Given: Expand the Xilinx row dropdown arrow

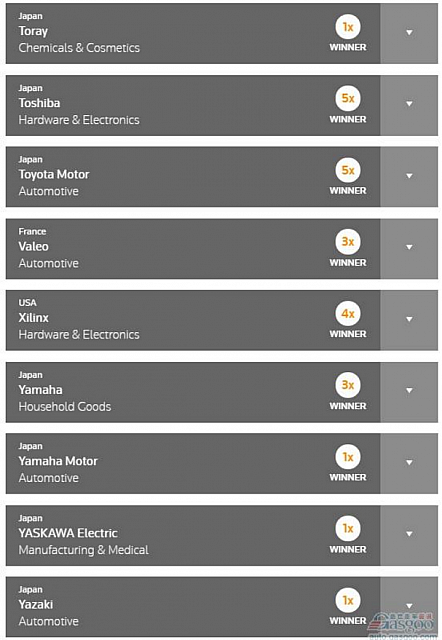Looking at the screenshot, I should click(409, 320).
